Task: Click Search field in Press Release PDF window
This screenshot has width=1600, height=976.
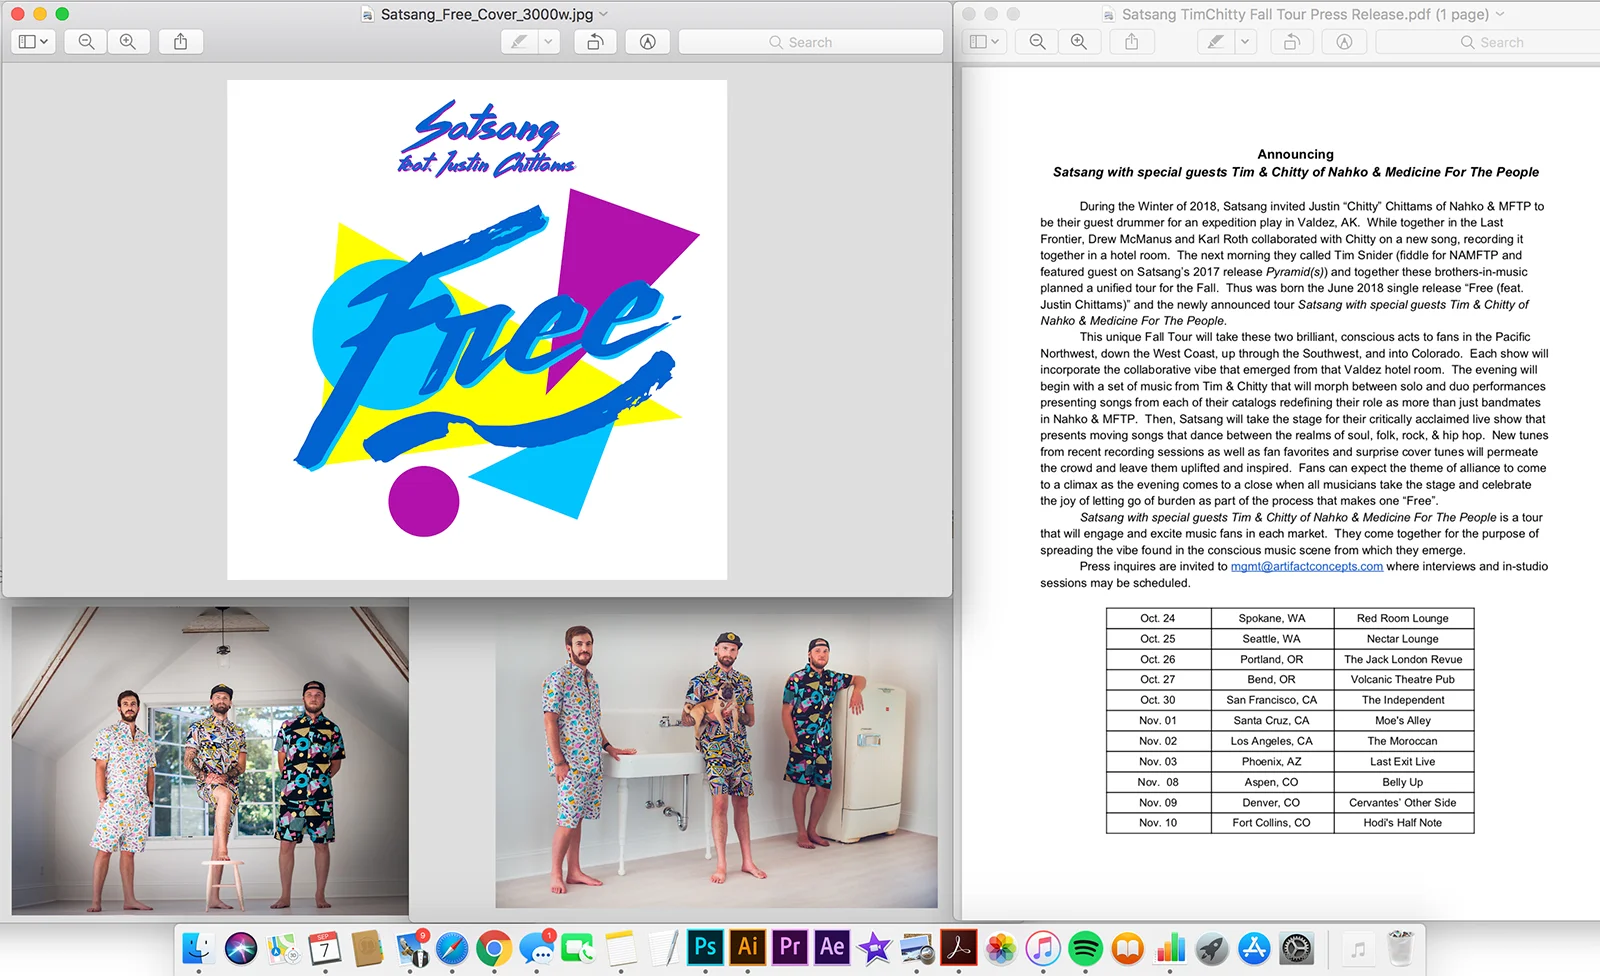Action: tap(1490, 42)
